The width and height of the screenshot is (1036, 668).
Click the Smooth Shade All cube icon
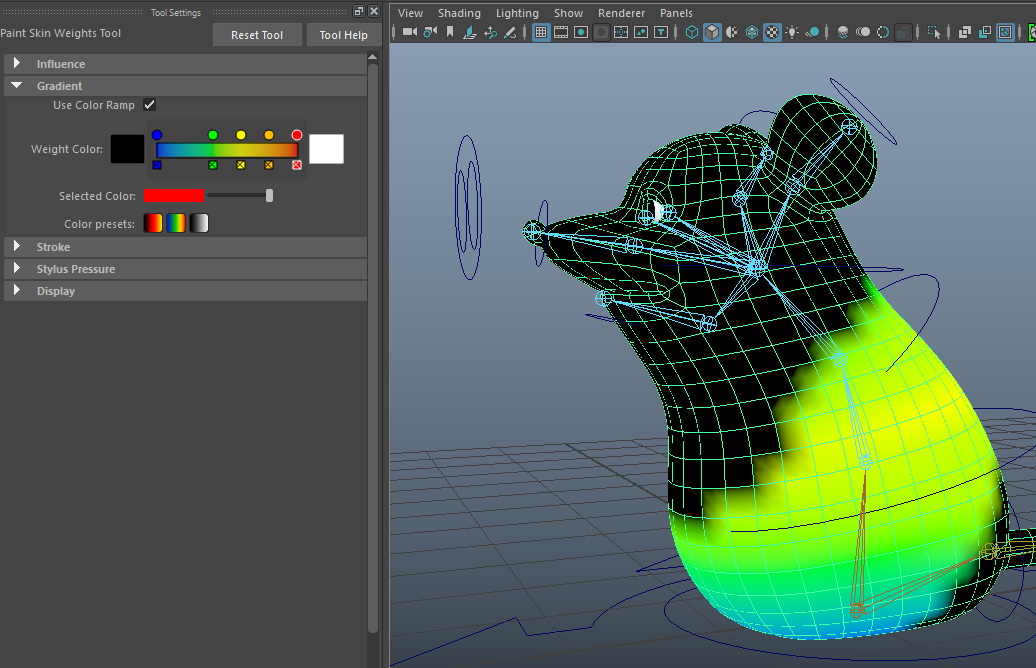tap(712, 32)
